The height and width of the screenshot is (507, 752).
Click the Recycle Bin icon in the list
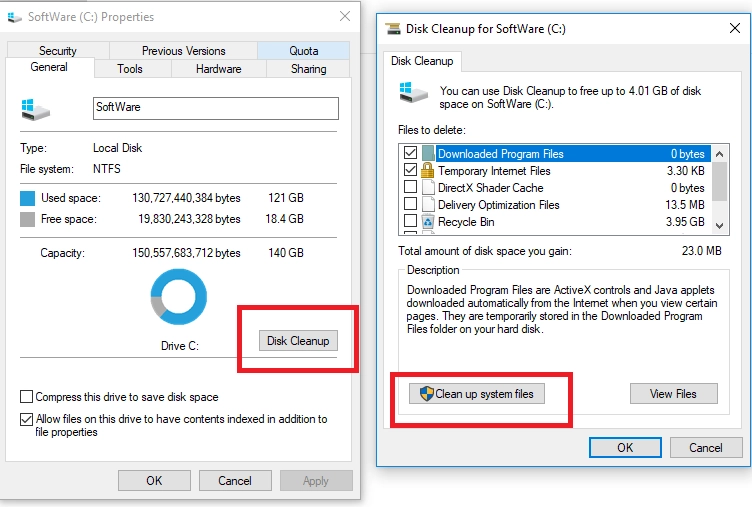coord(427,222)
